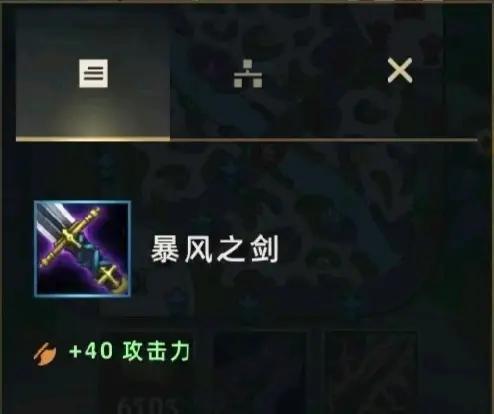The width and height of the screenshot is (494, 414).
Task: Click the tree structure icon with connected squares
Action: tap(248, 74)
